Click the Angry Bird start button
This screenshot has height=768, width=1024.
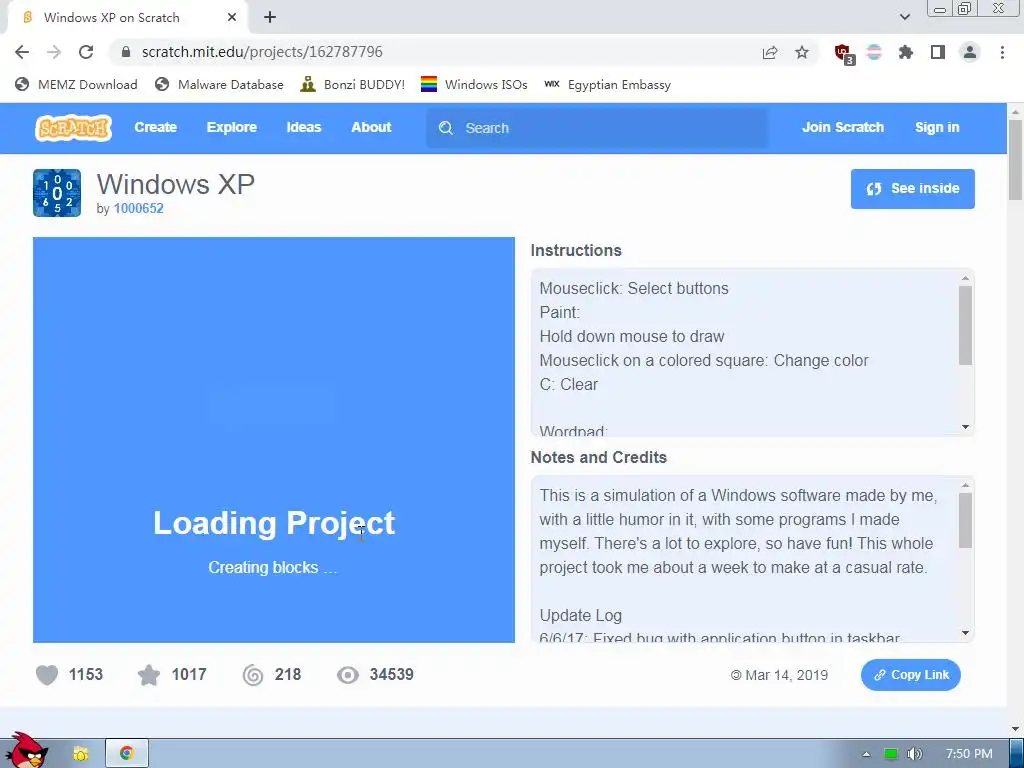26,750
